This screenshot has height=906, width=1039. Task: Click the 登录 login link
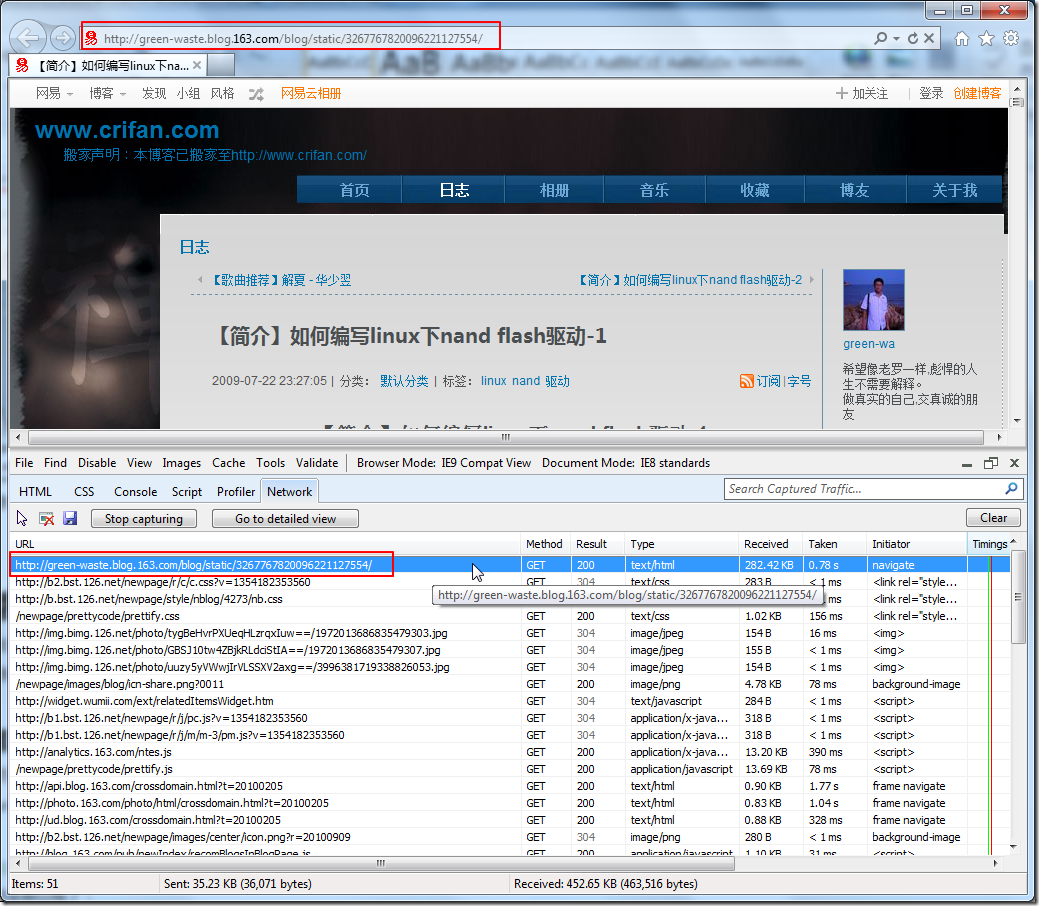click(x=931, y=93)
